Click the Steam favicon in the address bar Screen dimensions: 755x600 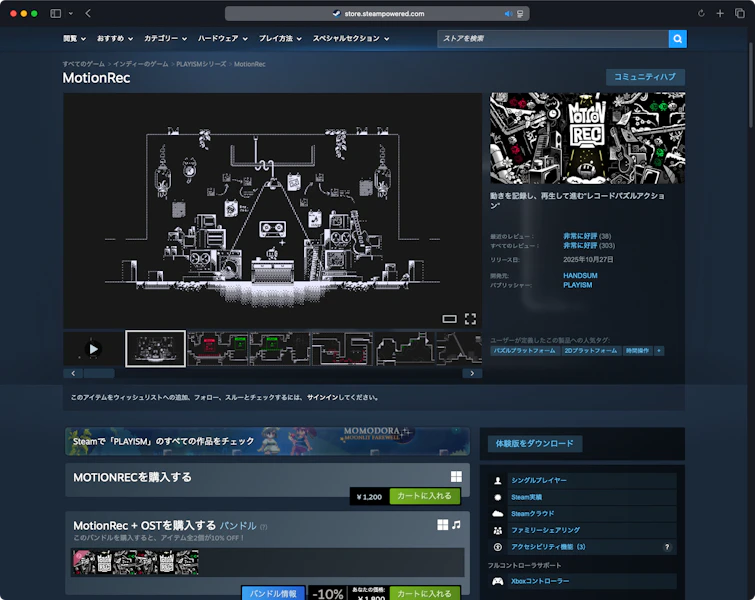(x=337, y=13)
